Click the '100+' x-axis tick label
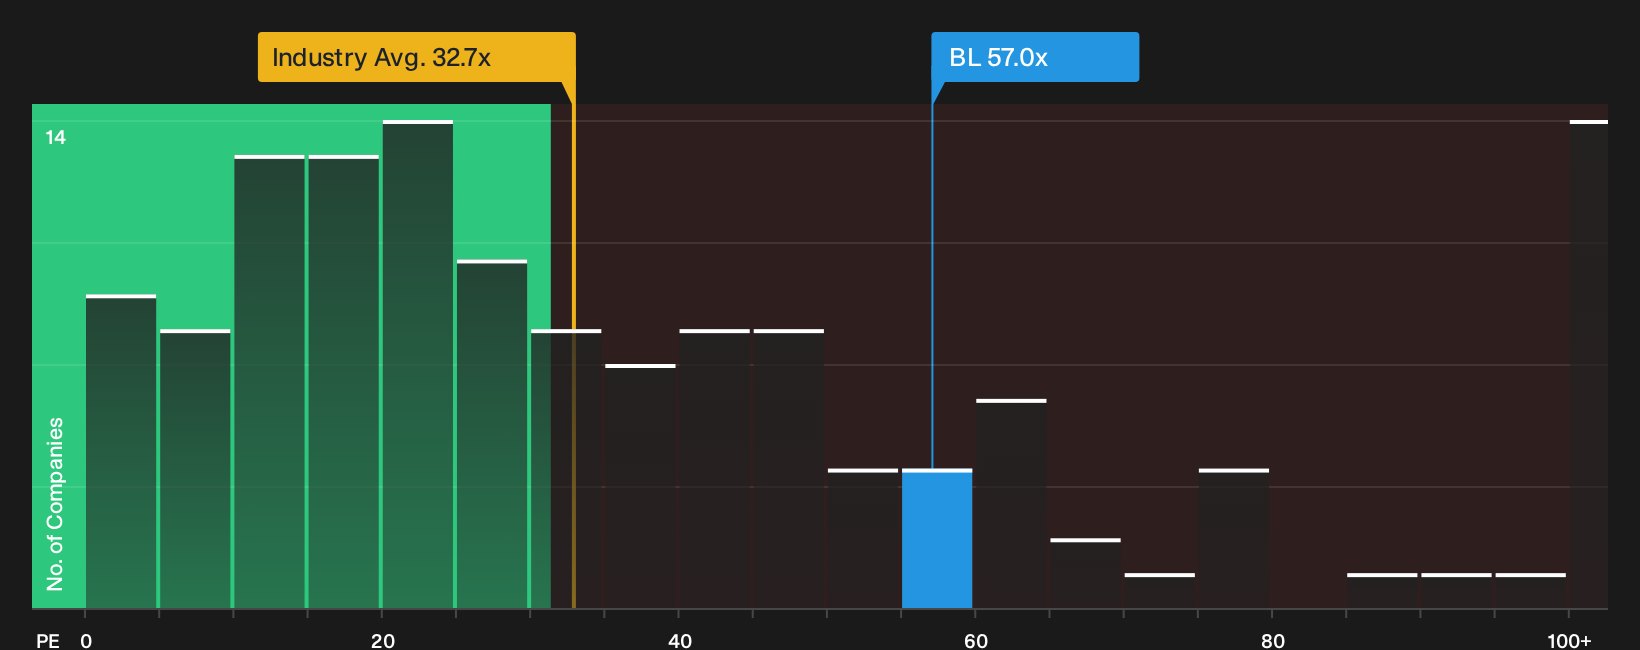Image resolution: width=1640 pixels, height=650 pixels. (1569, 641)
